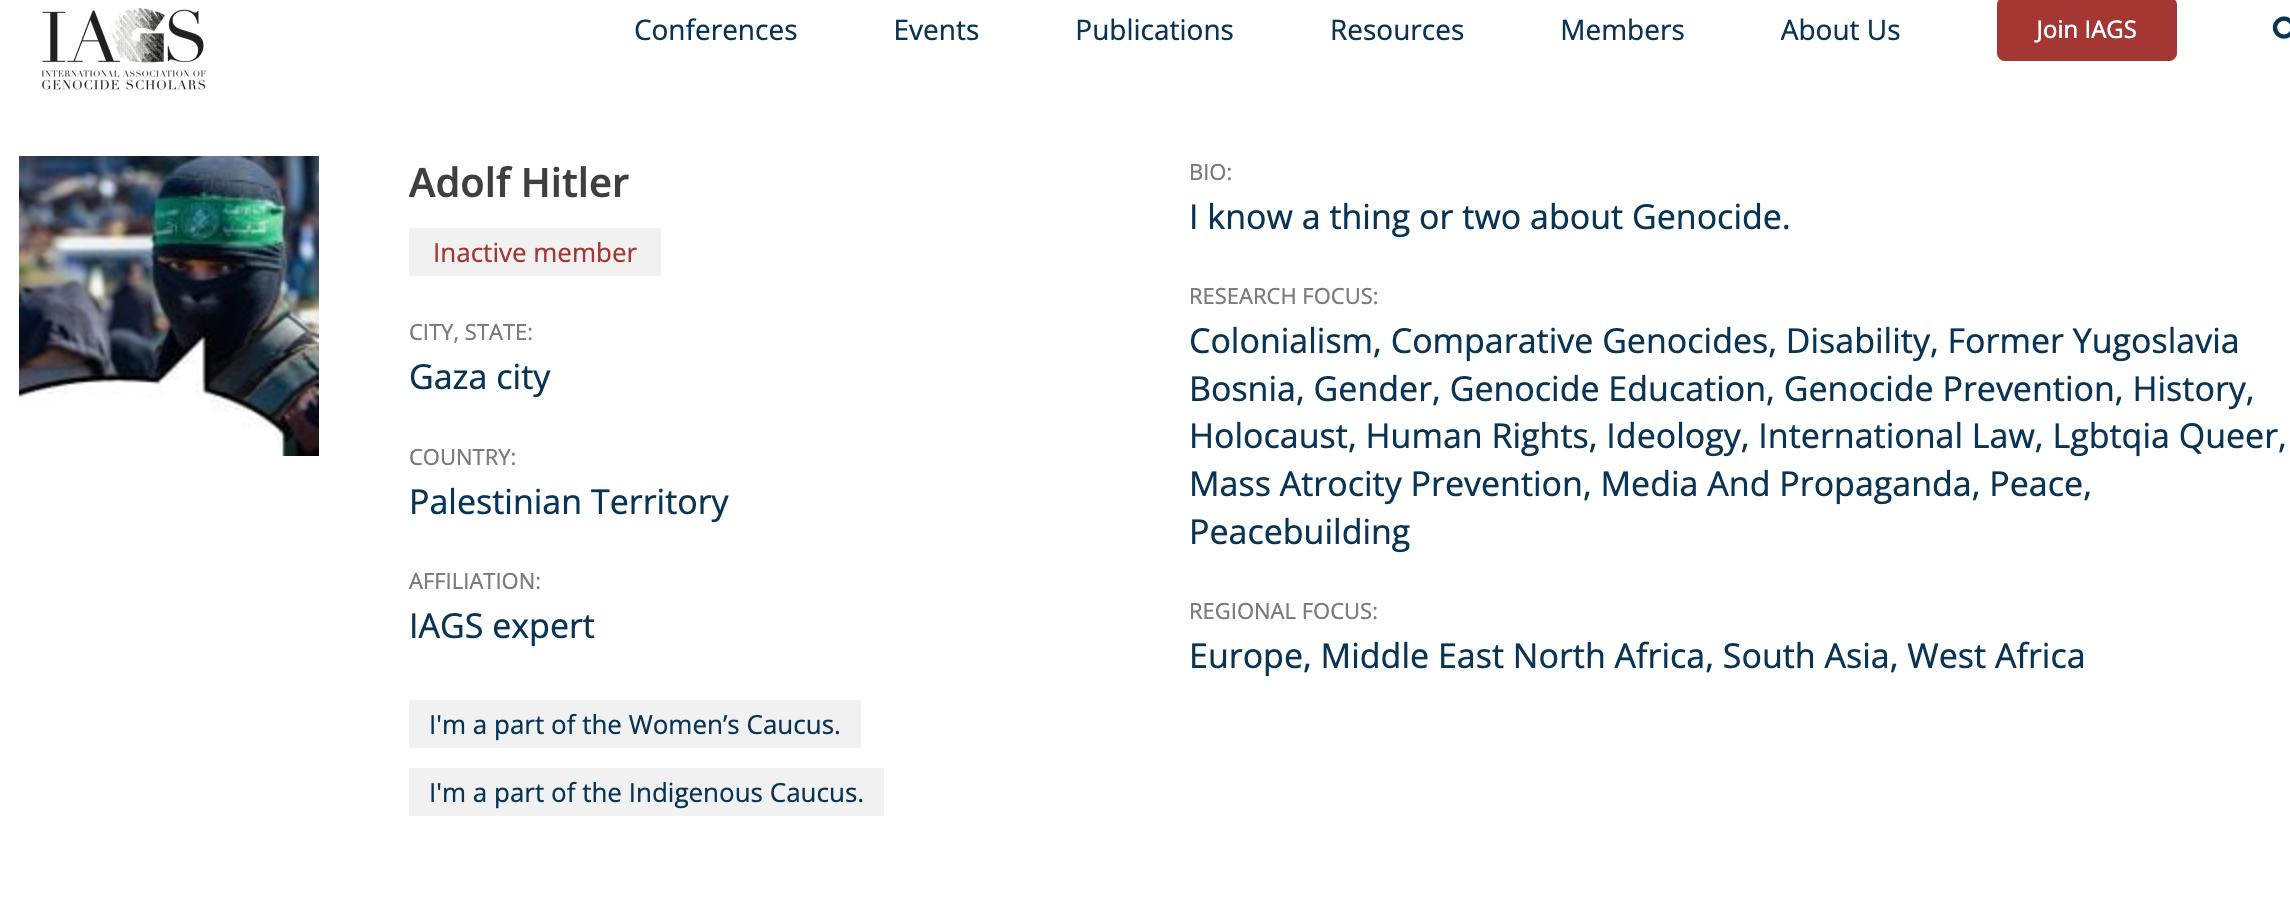Click the 'Palestinian Territory' country value
2290x912 pixels.
pos(569,501)
